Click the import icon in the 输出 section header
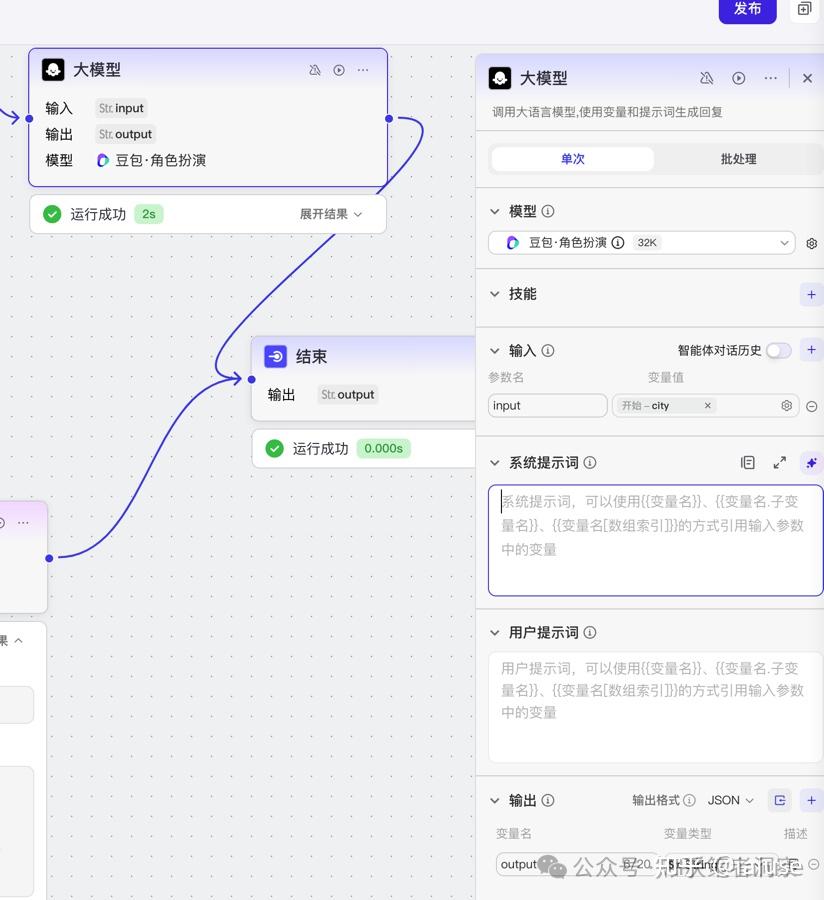Screen dimensions: 824x900 point(780,800)
